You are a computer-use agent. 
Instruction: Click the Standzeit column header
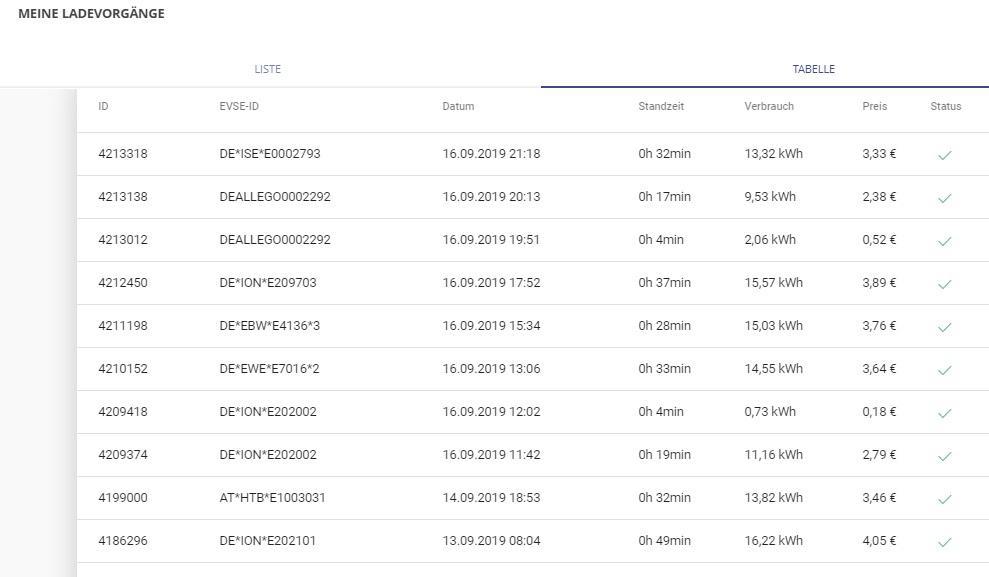point(661,106)
